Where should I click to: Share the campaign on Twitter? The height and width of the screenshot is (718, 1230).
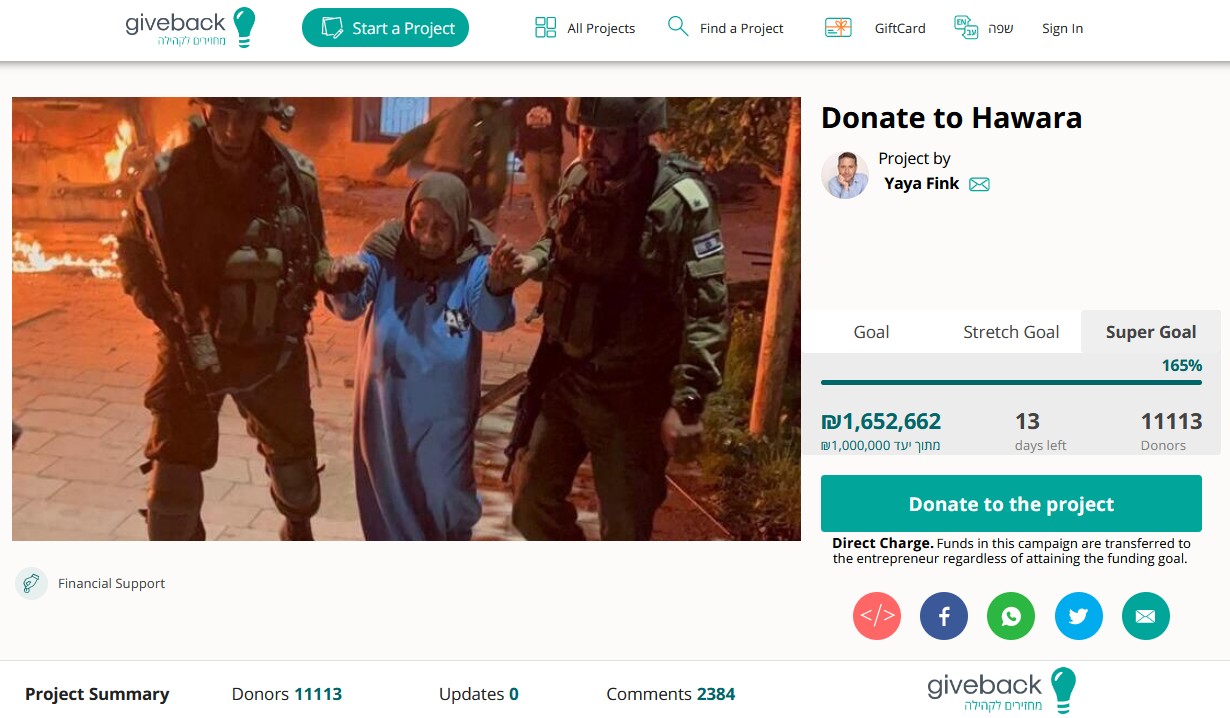(x=1079, y=616)
